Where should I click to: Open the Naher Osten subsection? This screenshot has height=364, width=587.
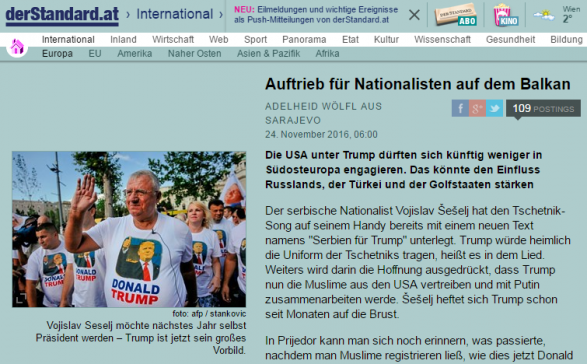194,54
